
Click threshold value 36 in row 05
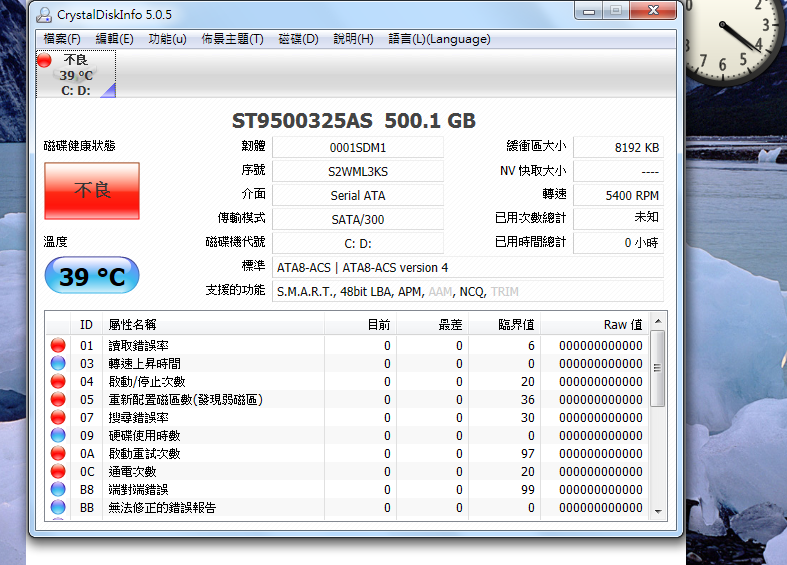pyautogui.click(x=528, y=399)
